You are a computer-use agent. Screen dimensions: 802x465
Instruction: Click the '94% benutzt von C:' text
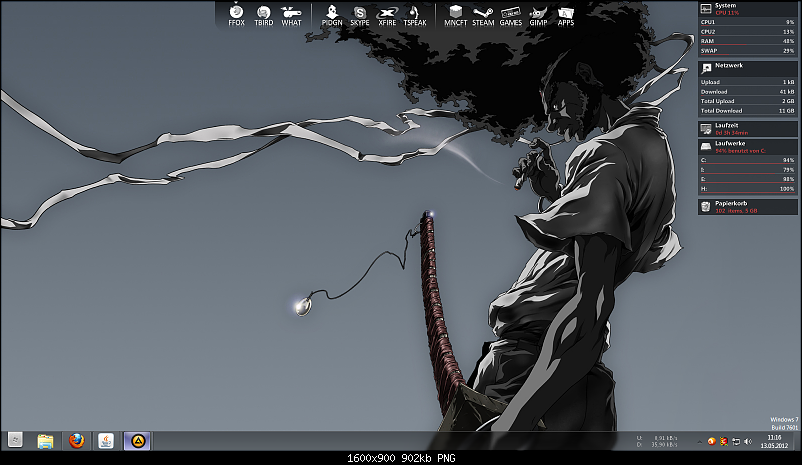coord(740,151)
